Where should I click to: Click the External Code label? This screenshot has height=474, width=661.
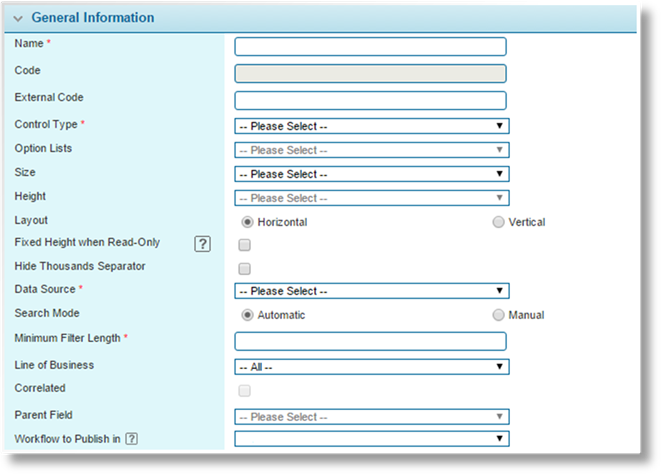(49, 97)
